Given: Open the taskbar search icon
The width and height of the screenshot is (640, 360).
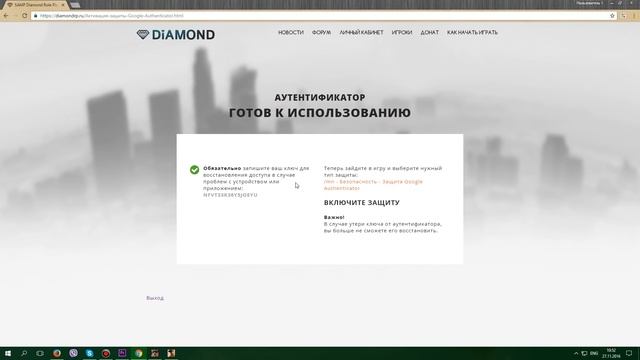Looking at the screenshot, I should [24, 353].
